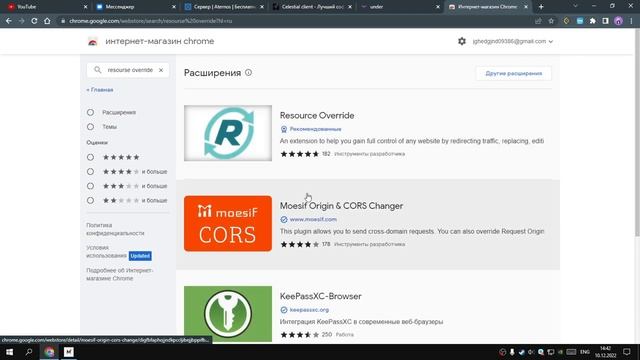Viewport: 640px width, 360px height.
Task: Reload the page with the refresh icon
Action: tap(34, 20)
